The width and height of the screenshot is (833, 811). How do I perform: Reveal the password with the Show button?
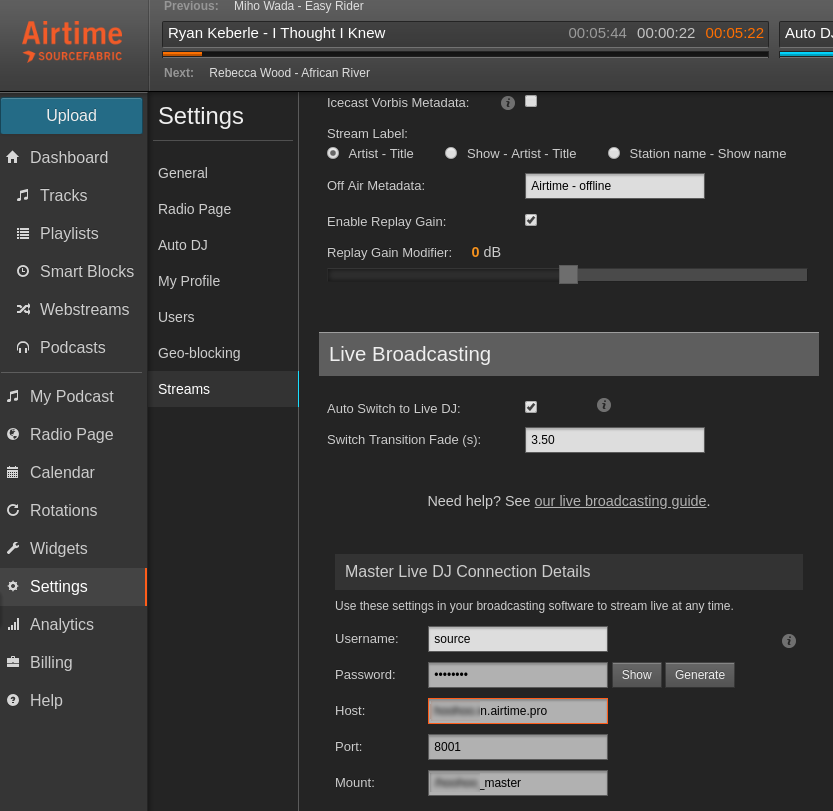tap(636, 674)
